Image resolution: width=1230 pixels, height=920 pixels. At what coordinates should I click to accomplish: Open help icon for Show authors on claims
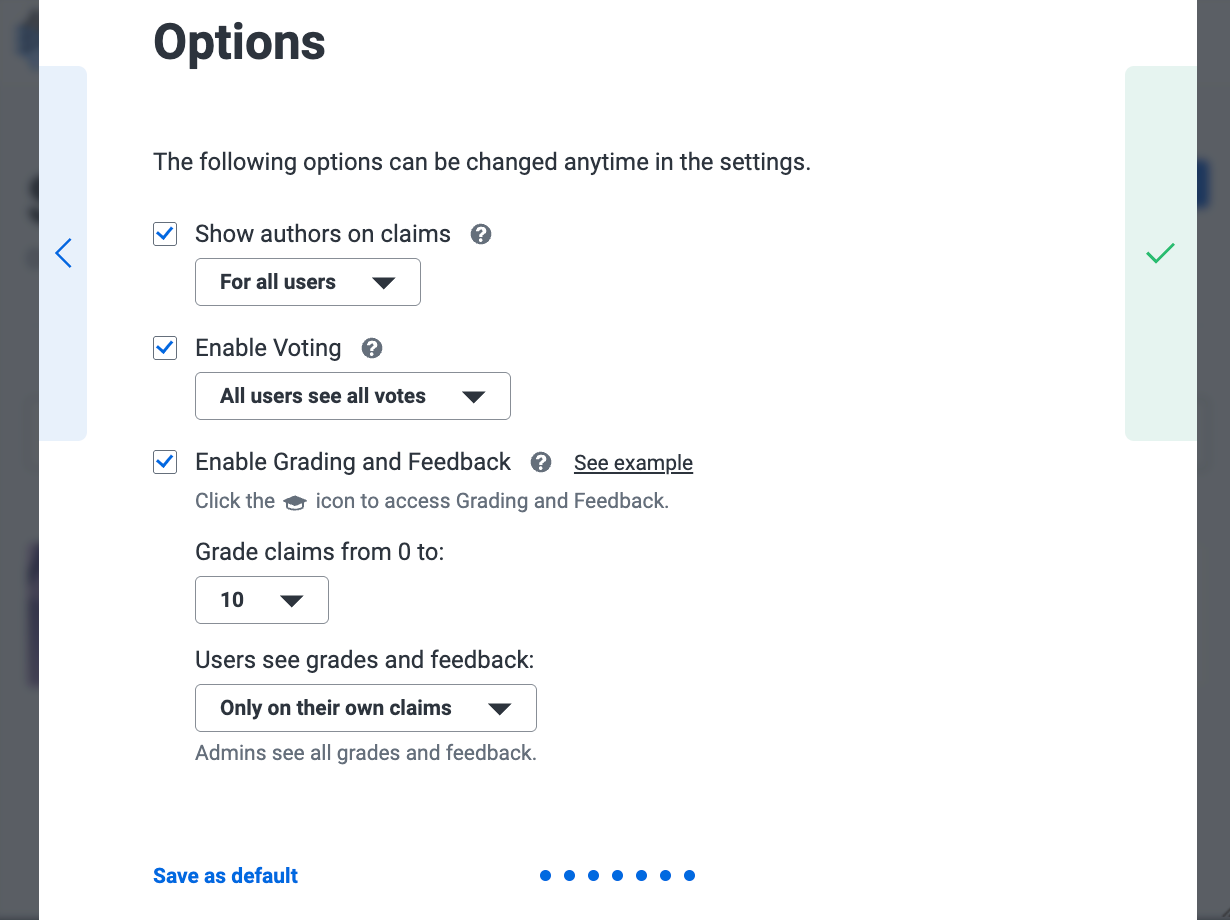481,235
